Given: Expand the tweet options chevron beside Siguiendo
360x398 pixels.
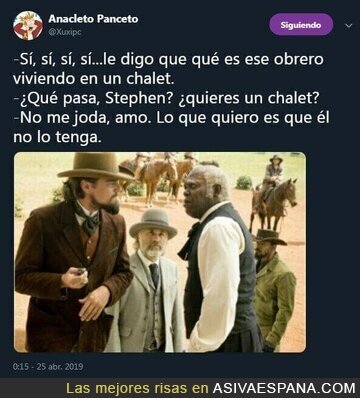Looking at the screenshot, I should coord(349,26).
